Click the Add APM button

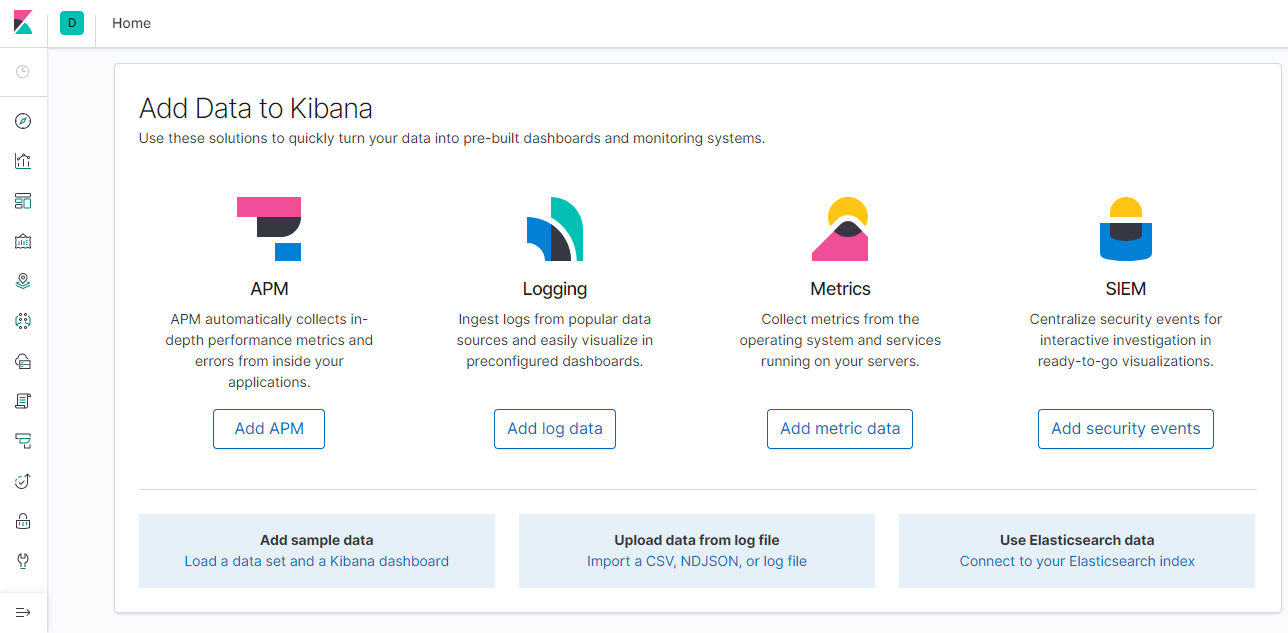[269, 429]
